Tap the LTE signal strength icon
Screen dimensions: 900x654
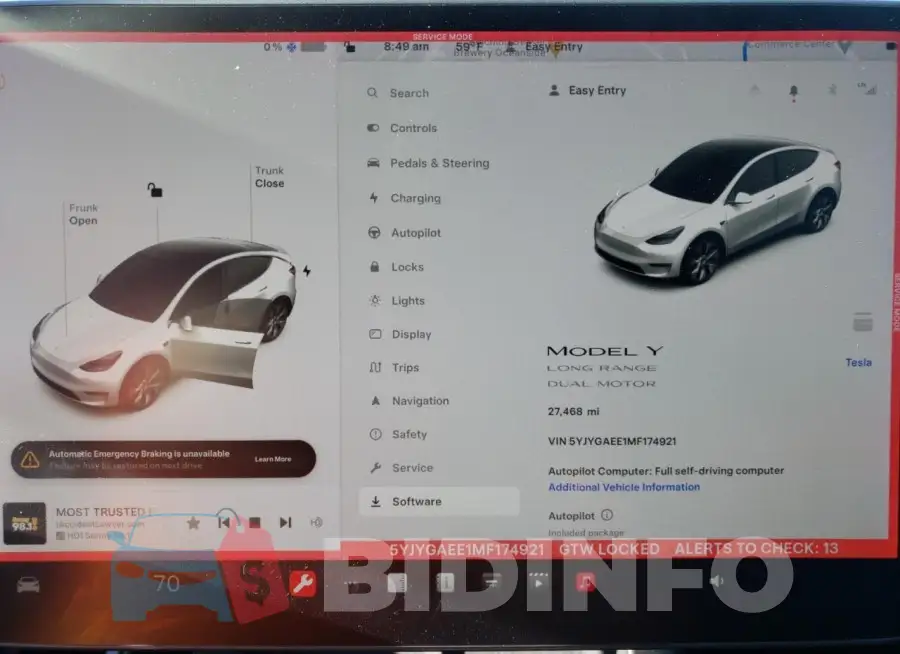867,88
